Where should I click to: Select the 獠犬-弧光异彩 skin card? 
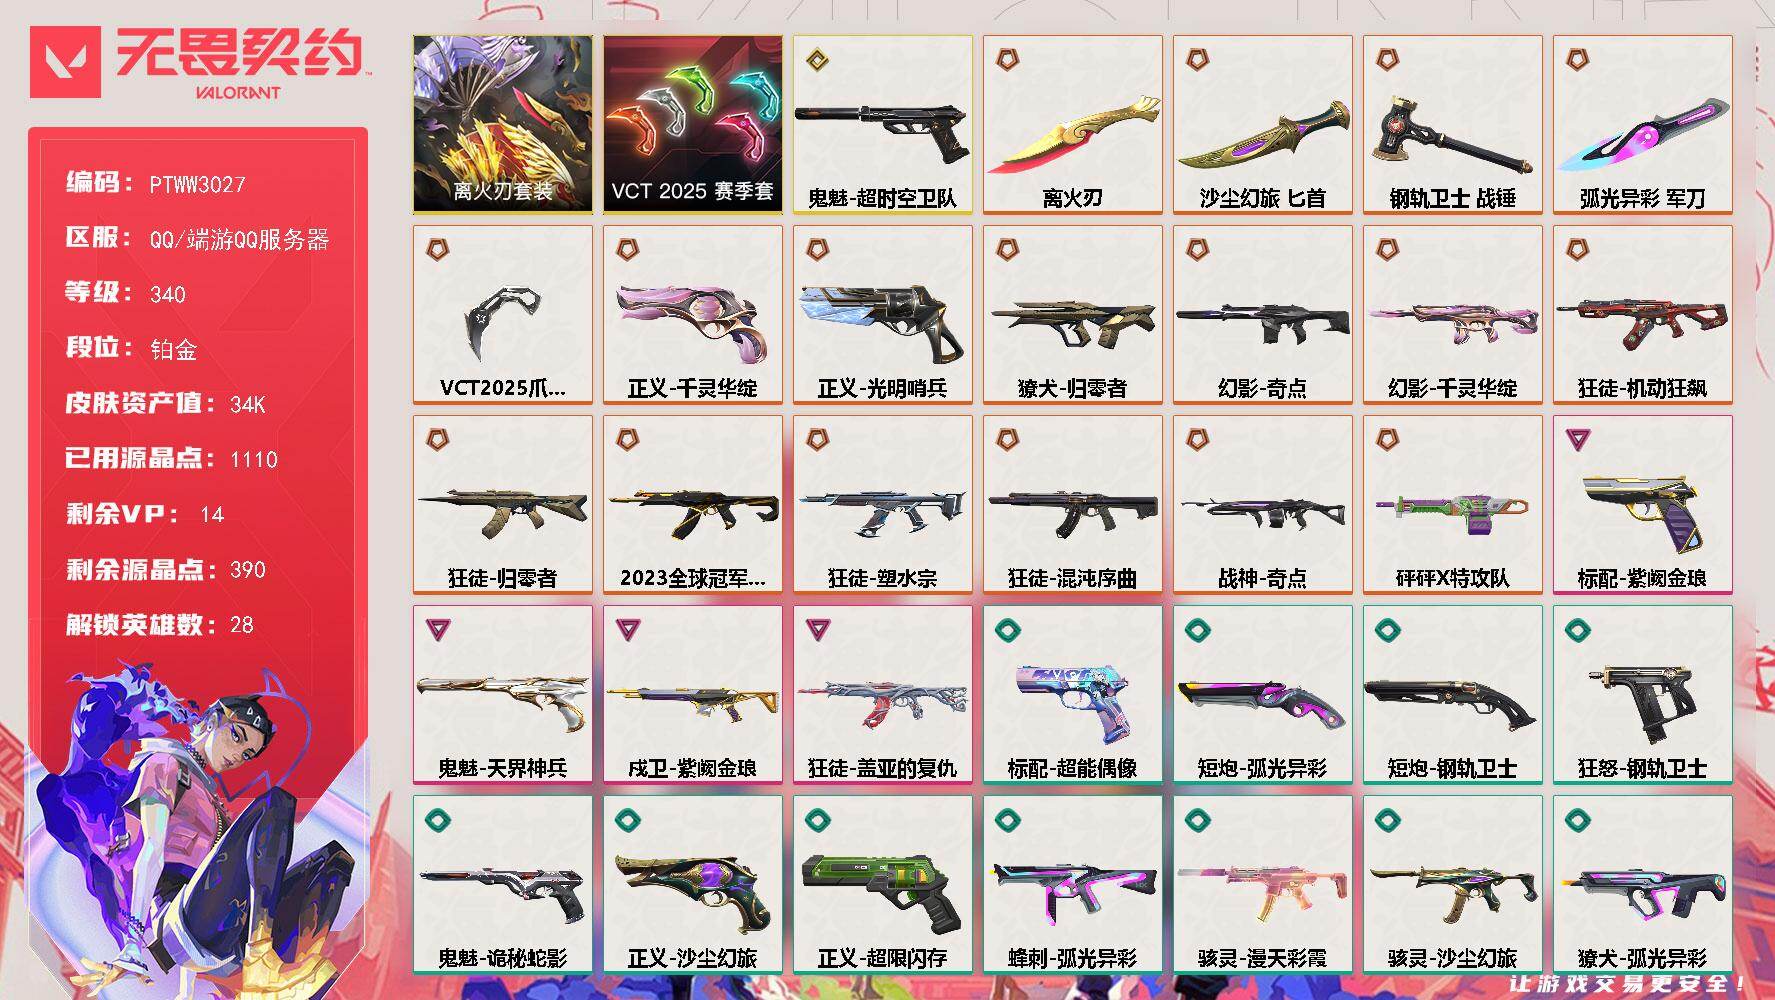pyautogui.click(x=1642, y=884)
